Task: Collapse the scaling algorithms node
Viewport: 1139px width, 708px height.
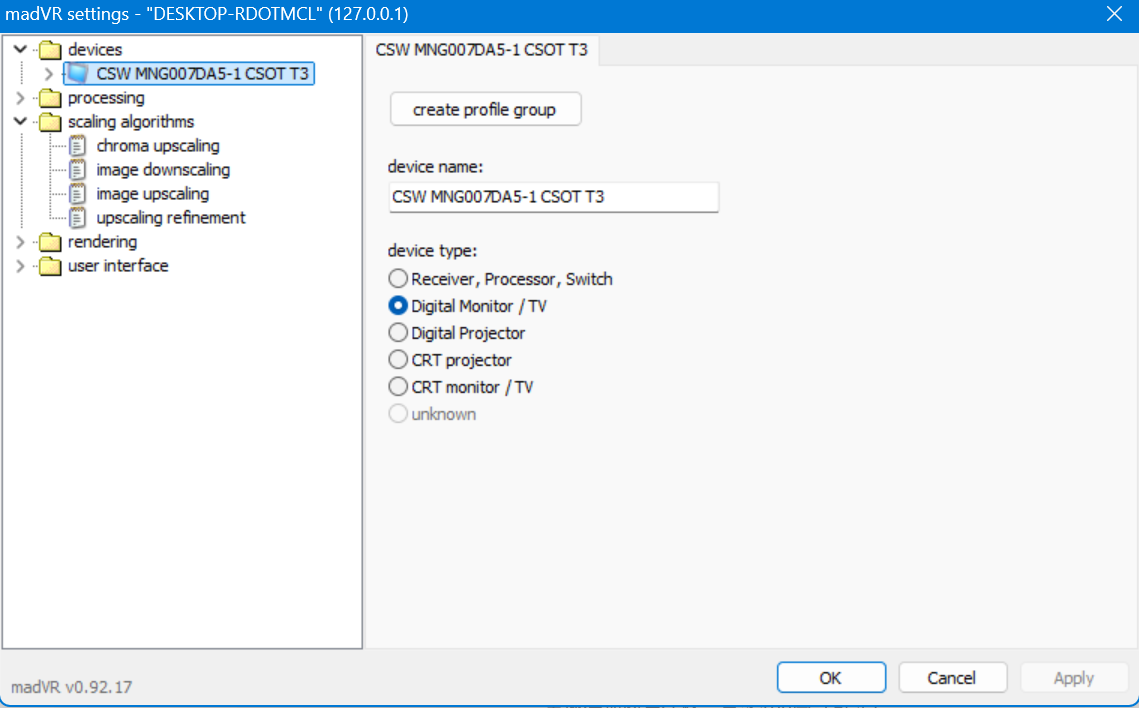Action: click(x=20, y=121)
